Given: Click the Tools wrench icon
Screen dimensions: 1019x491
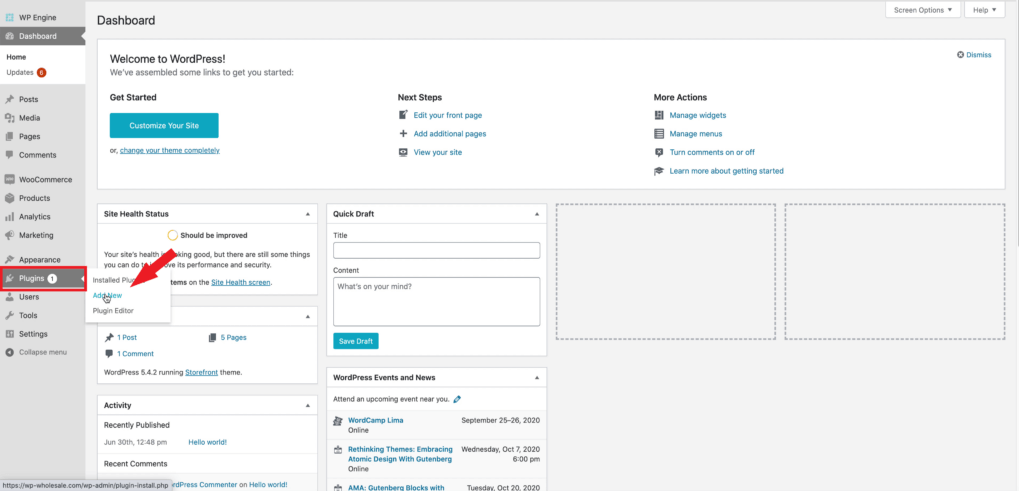Looking at the screenshot, I should tap(9, 315).
